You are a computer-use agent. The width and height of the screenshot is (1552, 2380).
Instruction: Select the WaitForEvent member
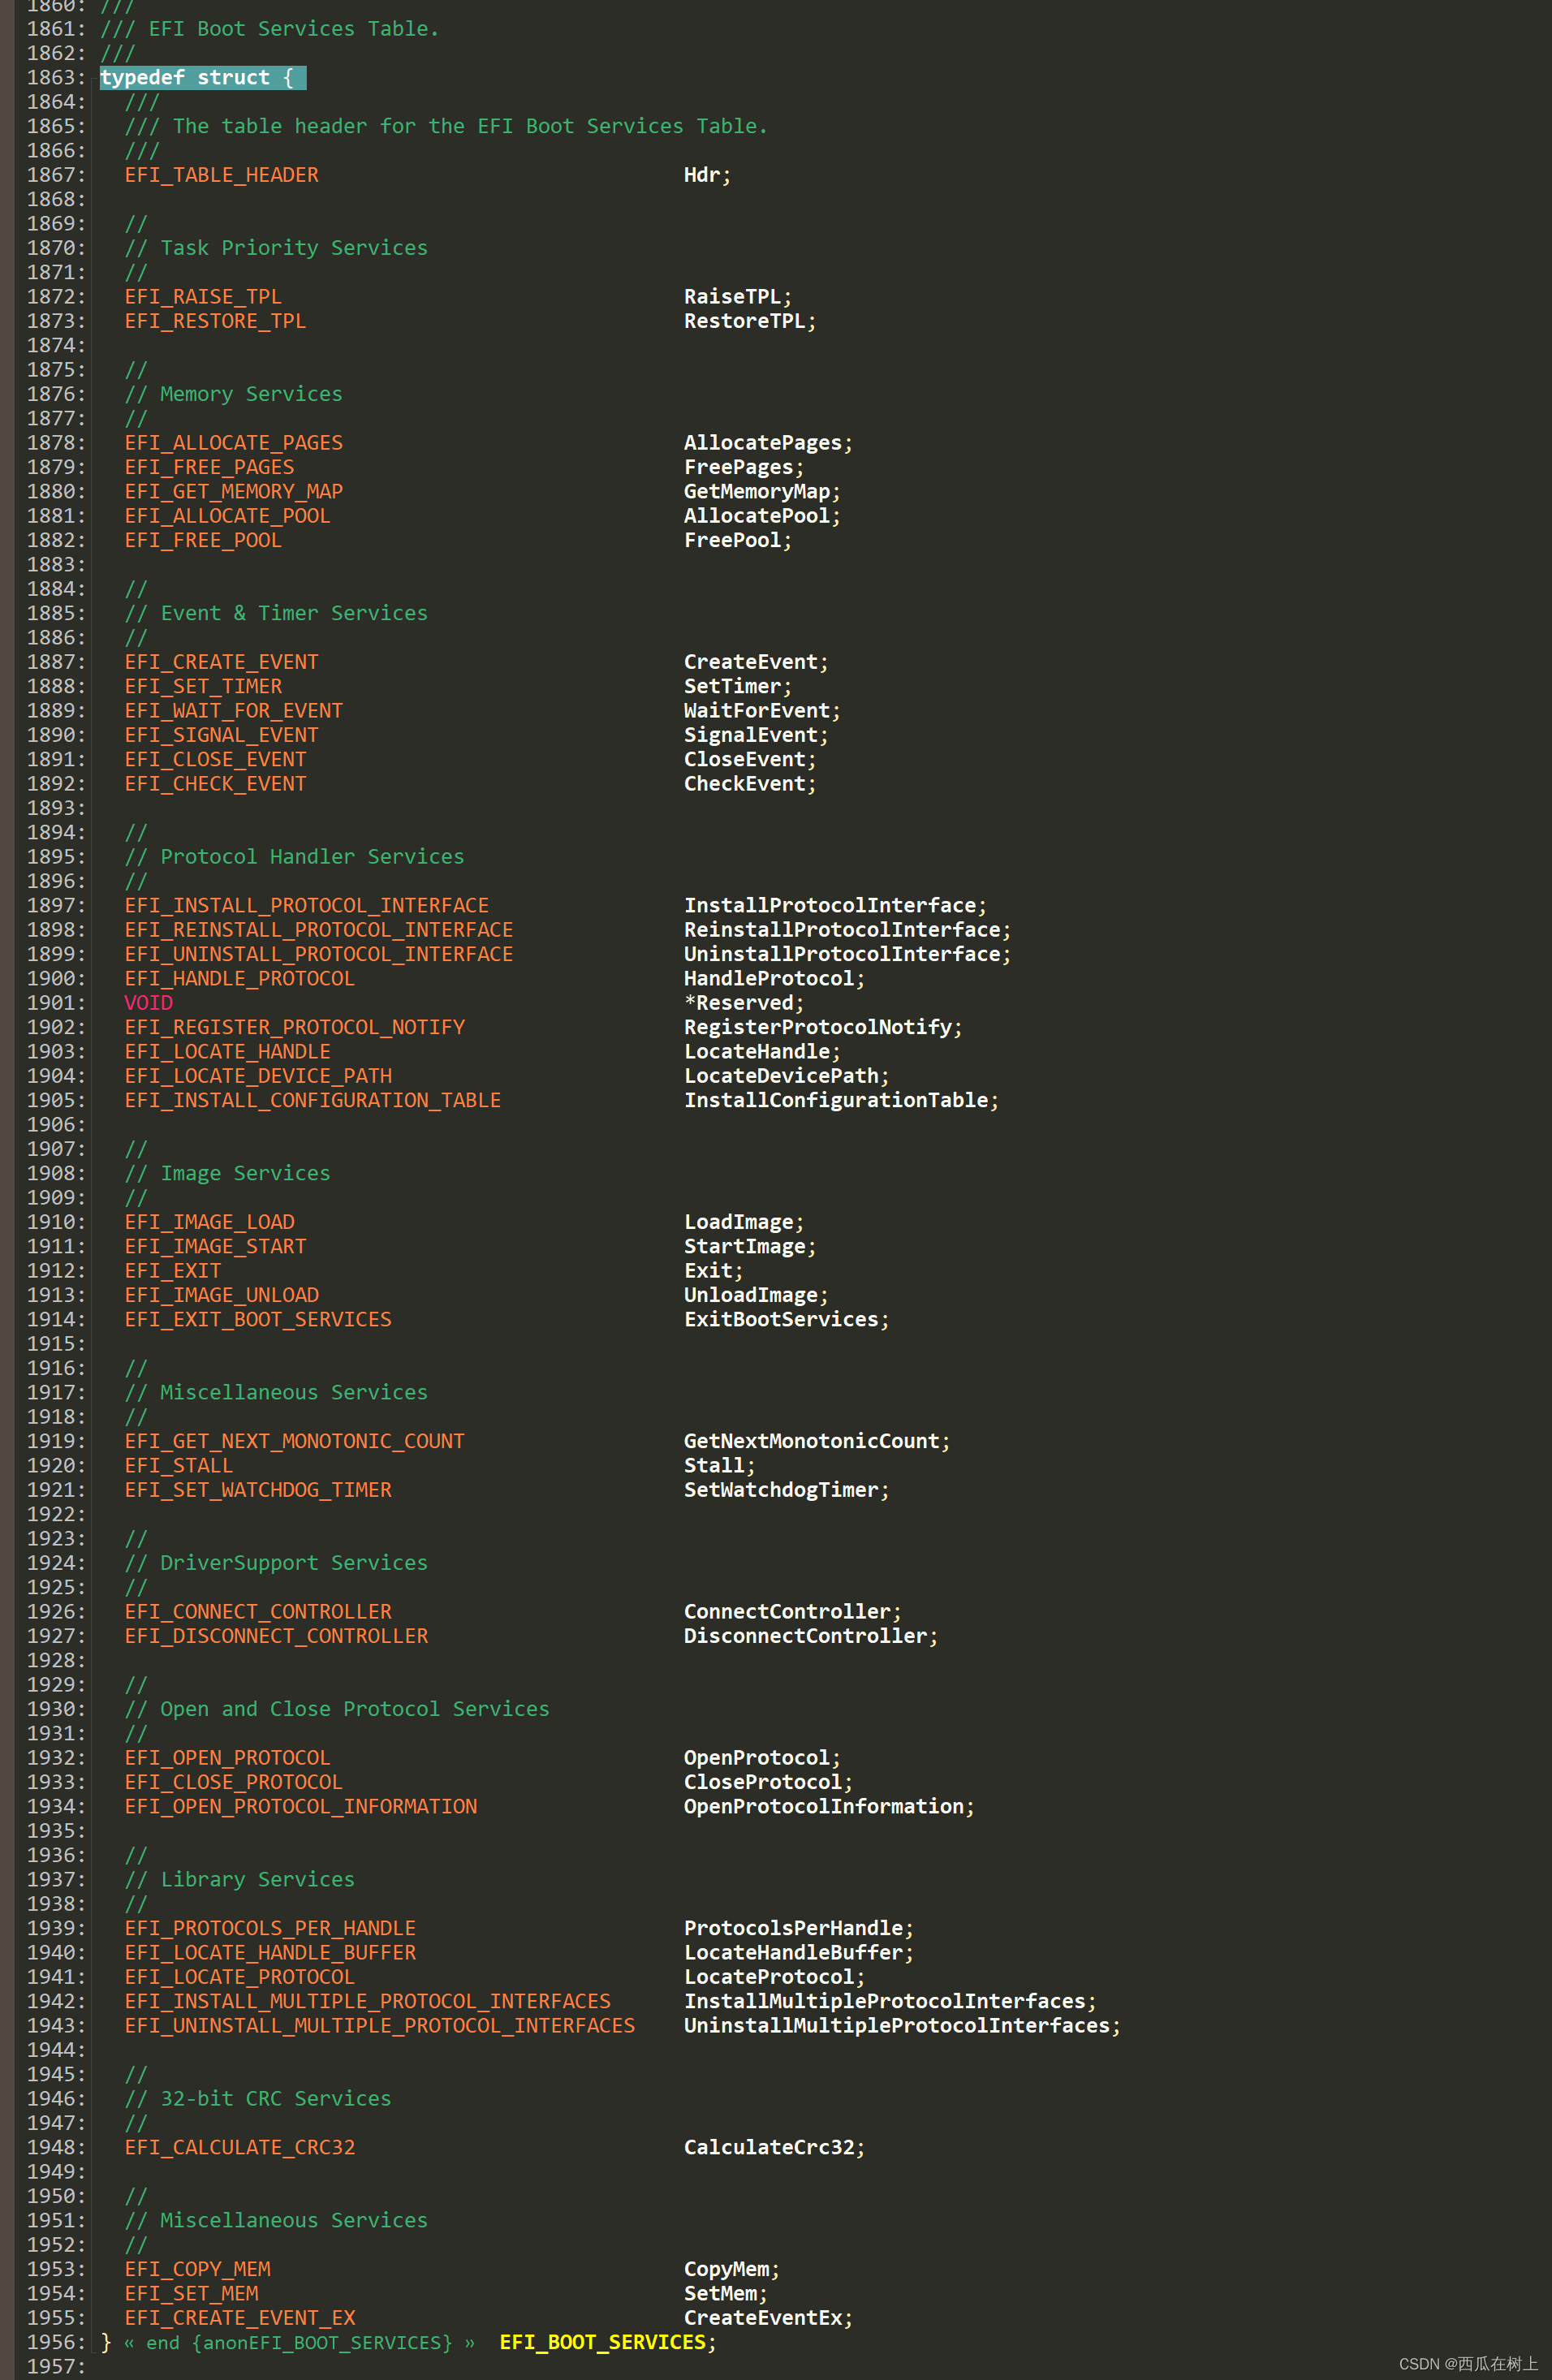pos(757,710)
